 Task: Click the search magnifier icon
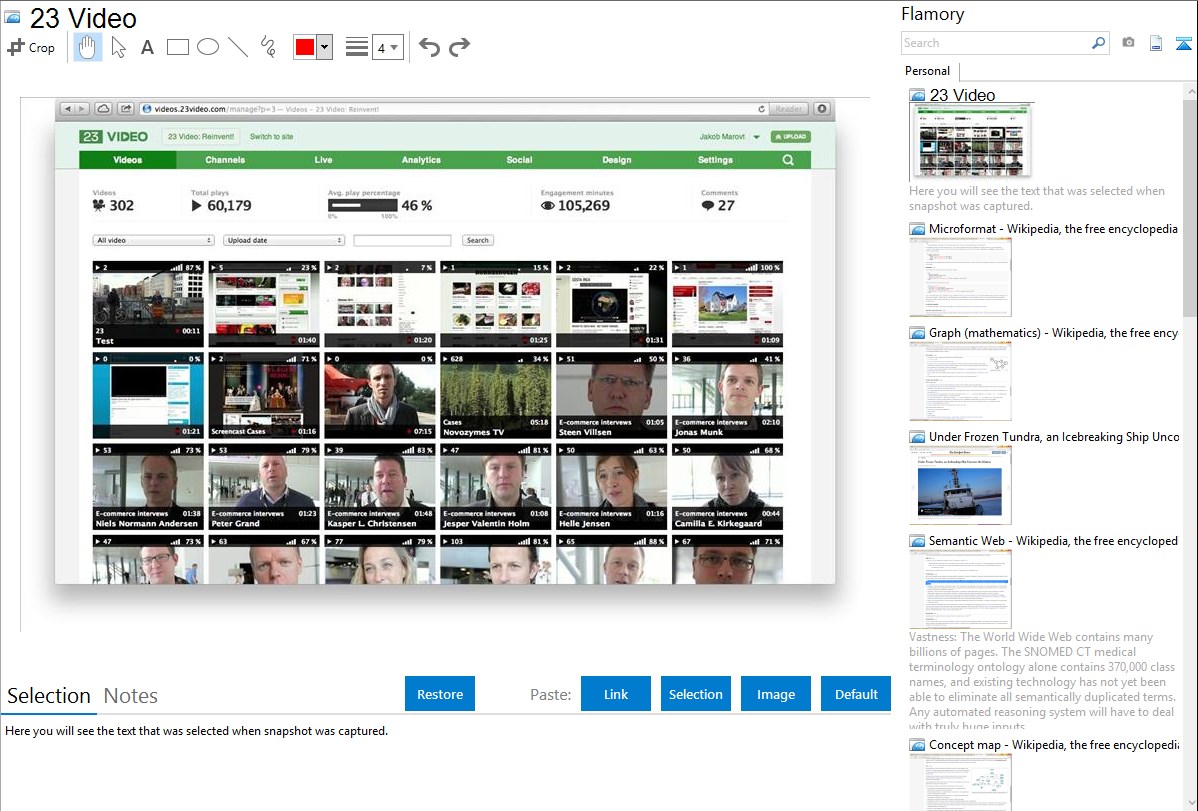coord(1098,43)
